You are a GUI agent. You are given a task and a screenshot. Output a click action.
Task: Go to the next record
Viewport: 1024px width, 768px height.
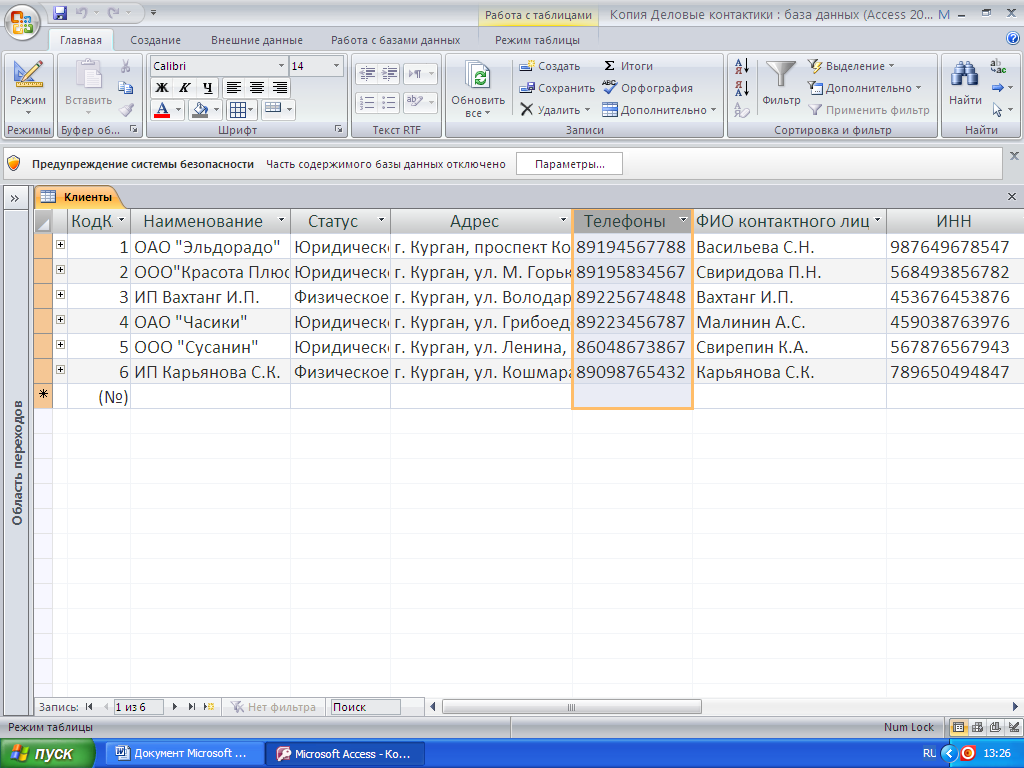174,707
